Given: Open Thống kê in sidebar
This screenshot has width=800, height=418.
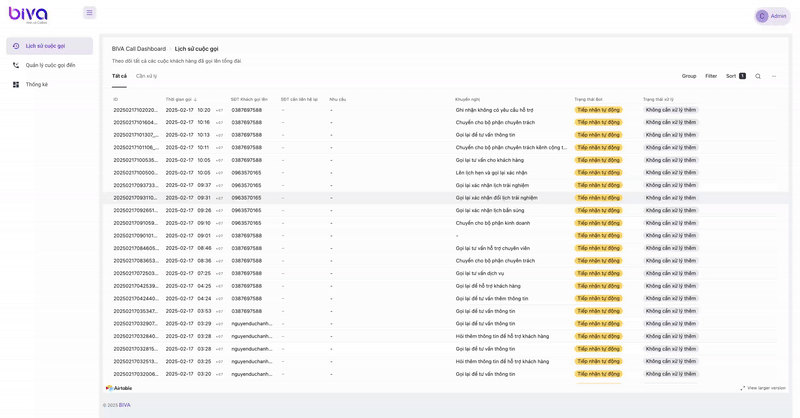Looking at the screenshot, I should pos(49,85).
